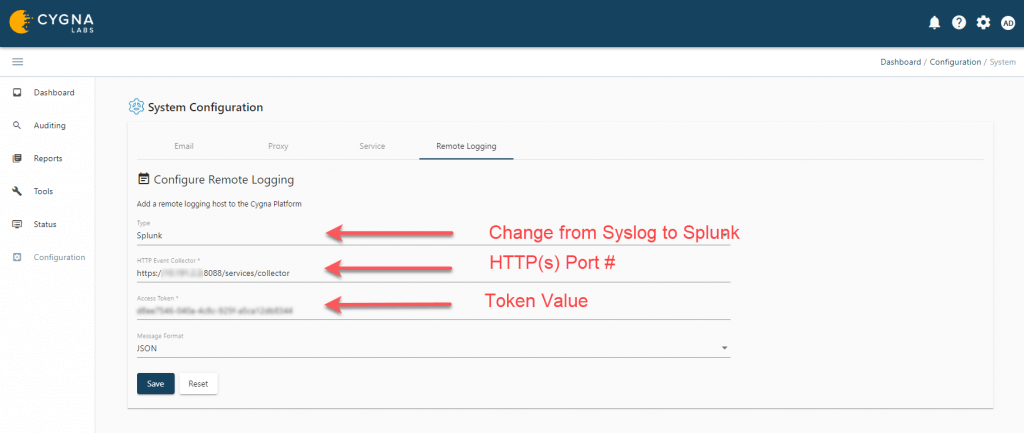Click the Dashboard monitor icon
The height and width of the screenshot is (433, 1024).
point(17,93)
